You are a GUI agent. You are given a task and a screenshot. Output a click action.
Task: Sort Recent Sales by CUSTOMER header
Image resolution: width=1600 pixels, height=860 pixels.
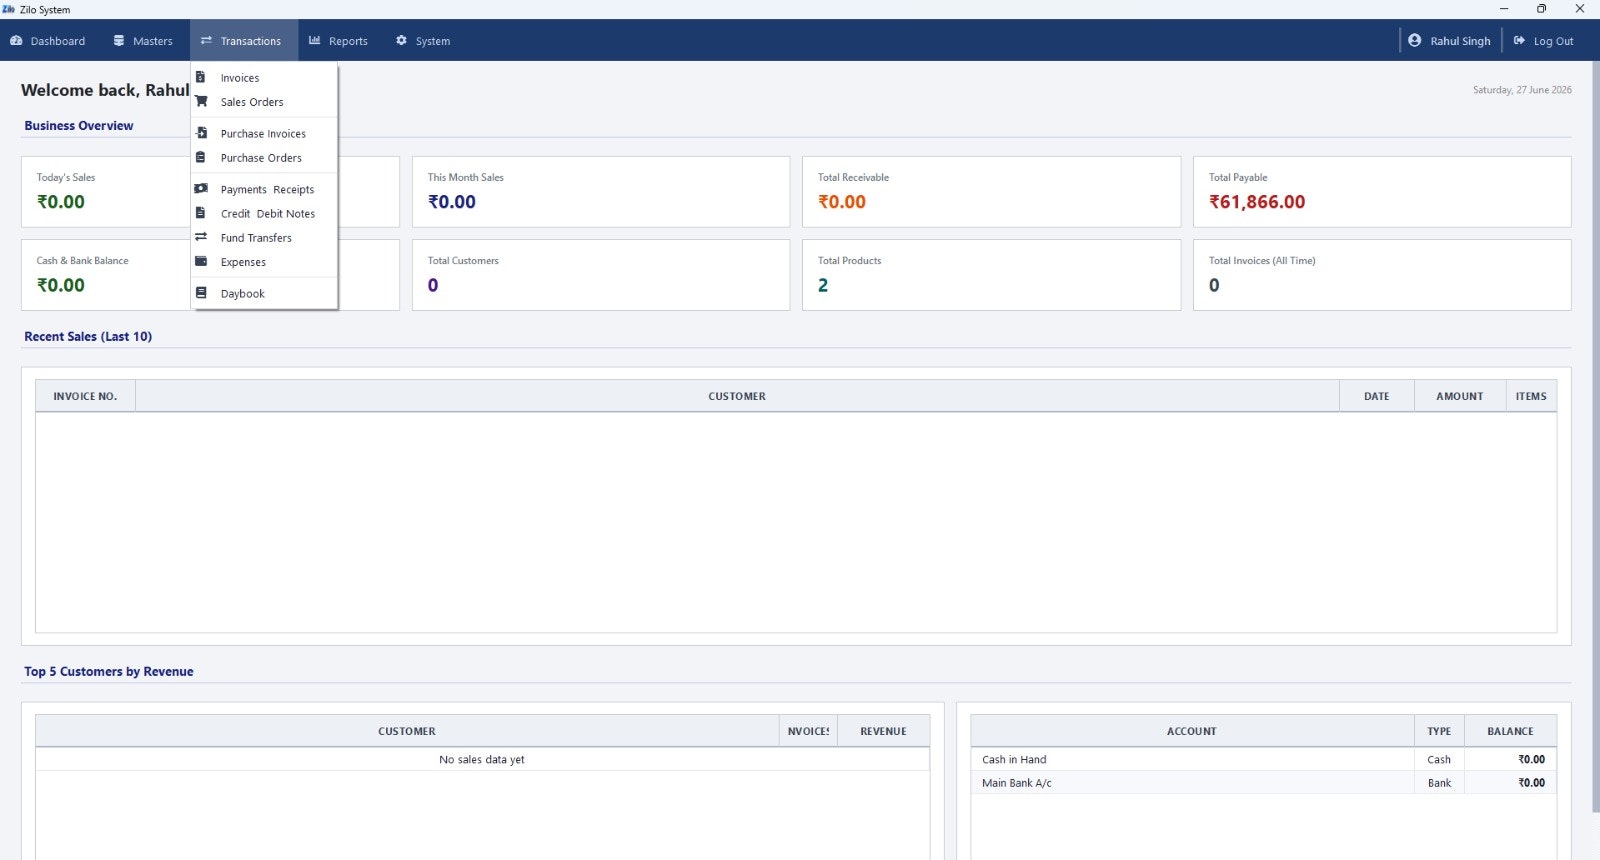737,396
